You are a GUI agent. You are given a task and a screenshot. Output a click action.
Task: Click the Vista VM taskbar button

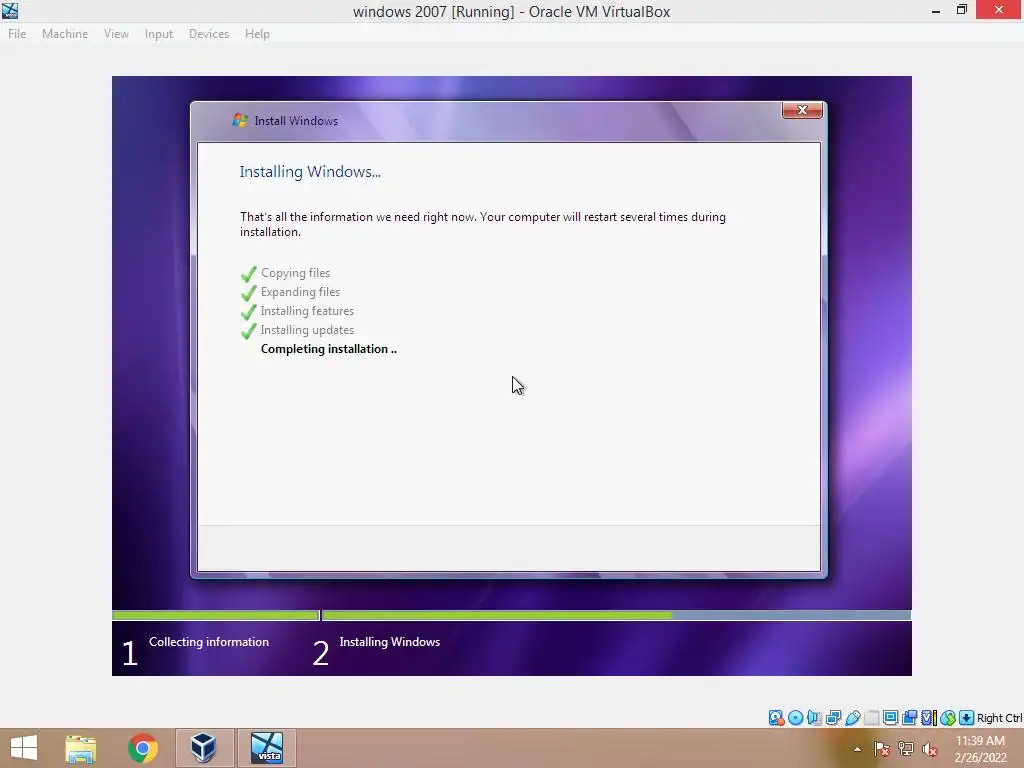coord(266,748)
